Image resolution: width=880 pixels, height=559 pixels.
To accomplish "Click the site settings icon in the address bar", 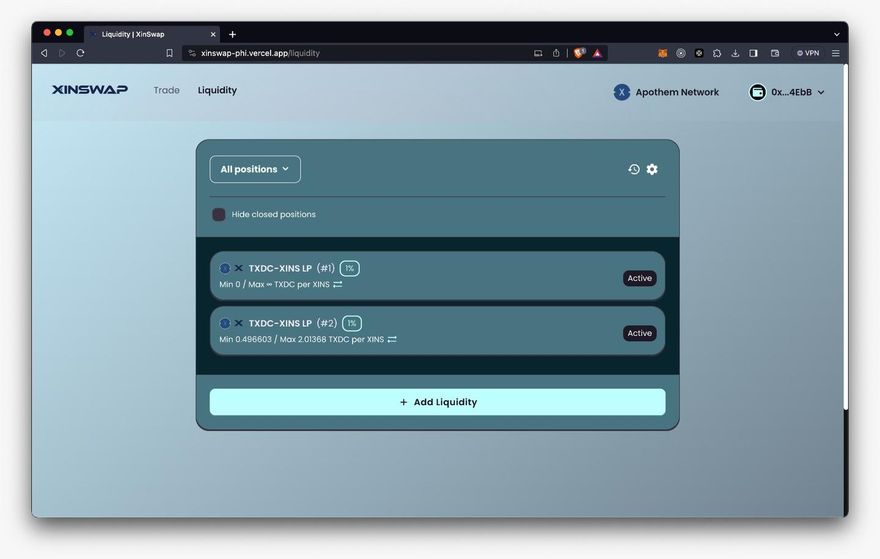I will tap(192, 53).
